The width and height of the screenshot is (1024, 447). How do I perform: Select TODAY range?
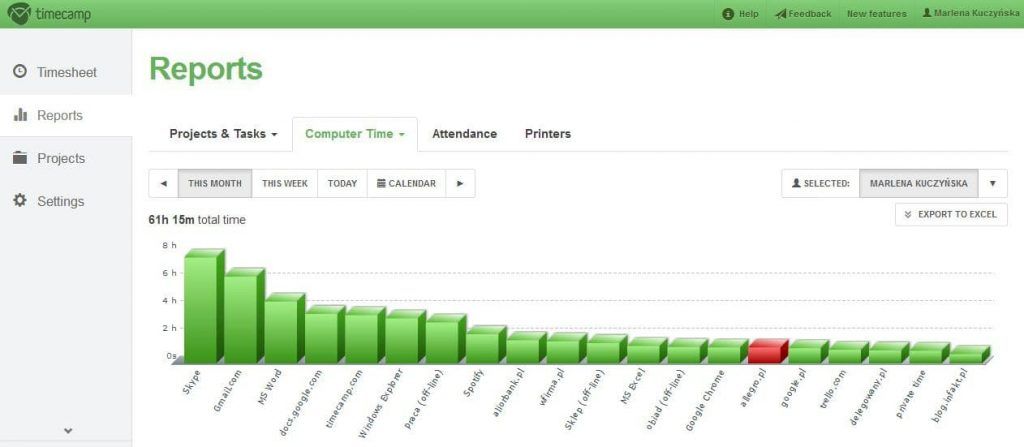click(342, 184)
